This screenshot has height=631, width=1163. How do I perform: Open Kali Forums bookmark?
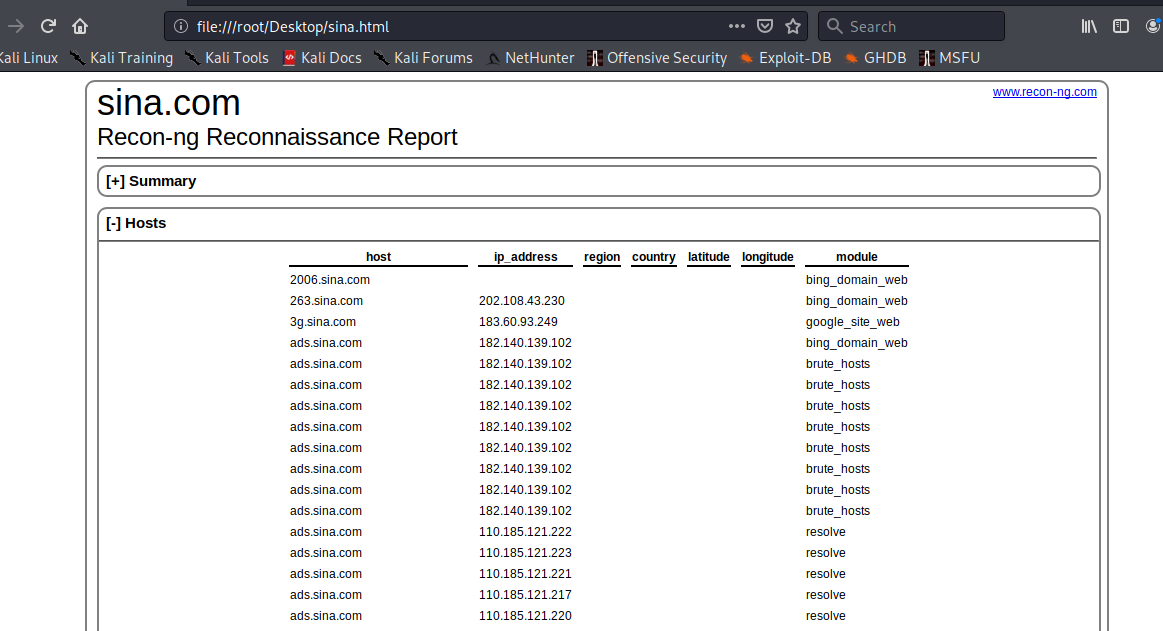pos(424,58)
